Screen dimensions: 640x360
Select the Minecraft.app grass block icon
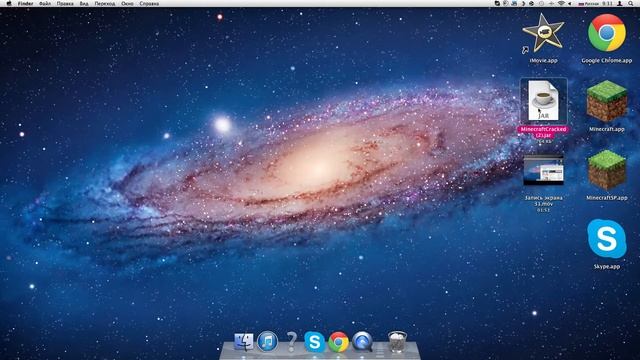[607, 101]
